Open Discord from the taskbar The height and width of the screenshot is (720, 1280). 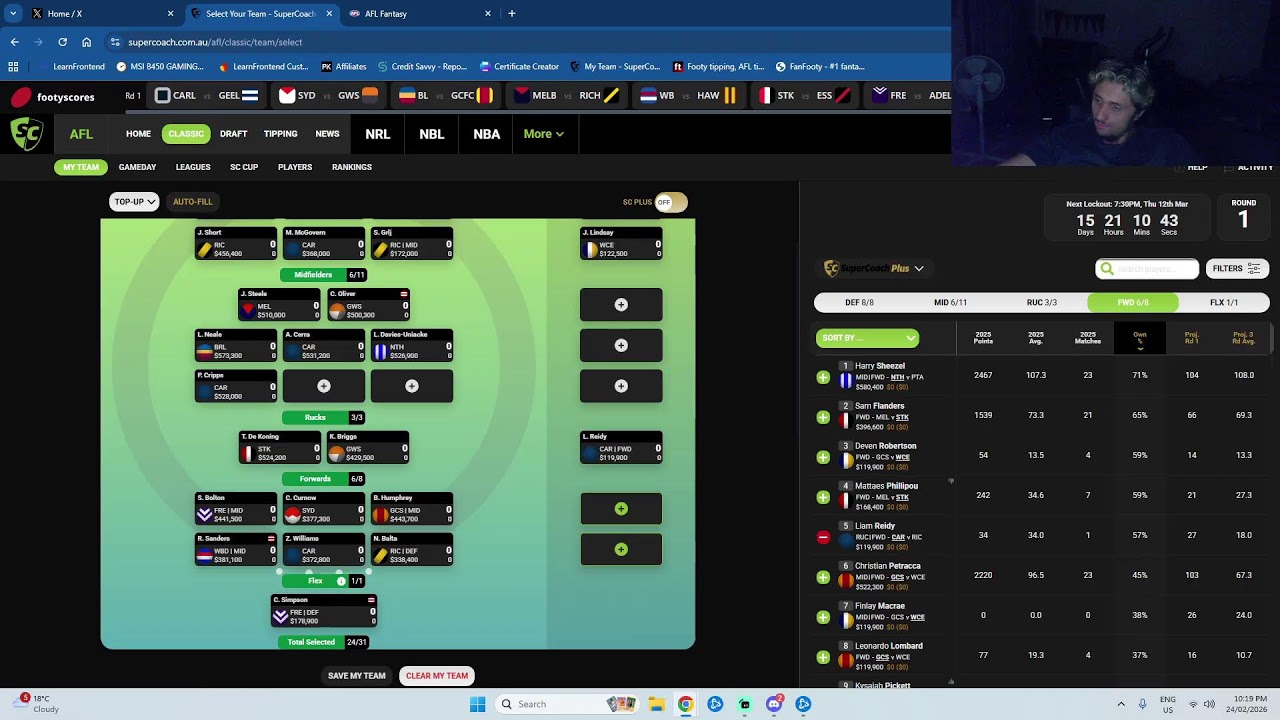pyautogui.click(x=773, y=704)
